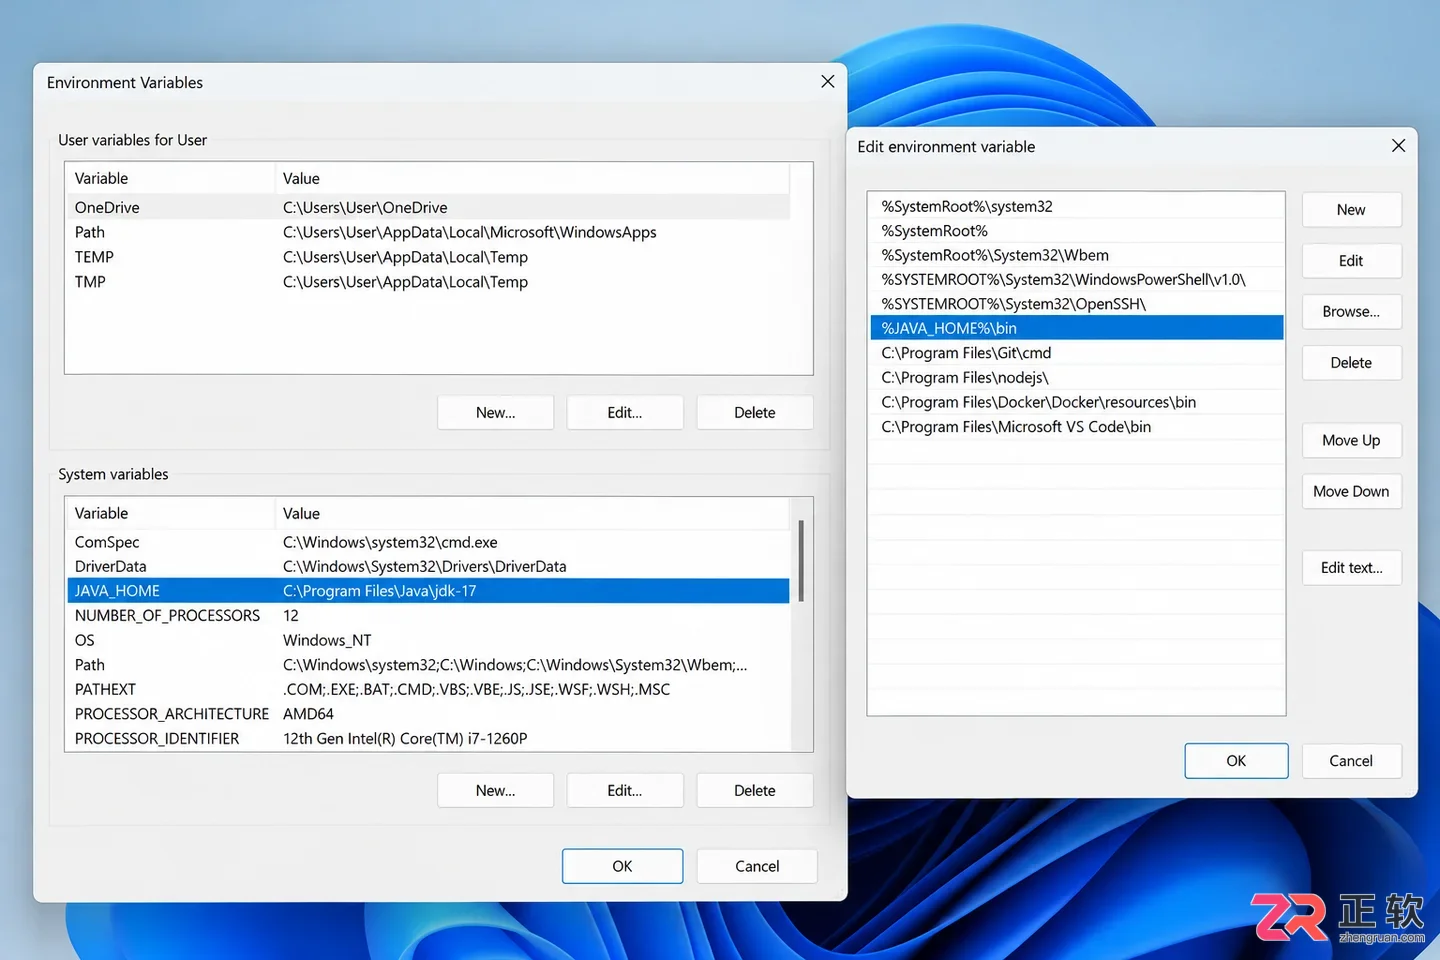The height and width of the screenshot is (960, 1440).
Task: Click New... under User variables
Action: (x=495, y=413)
